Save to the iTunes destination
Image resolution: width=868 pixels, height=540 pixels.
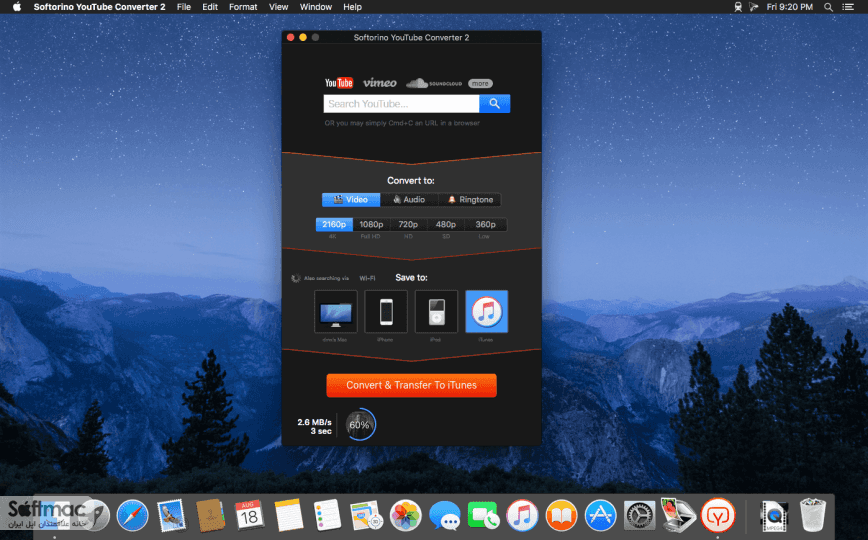[x=487, y=311]
